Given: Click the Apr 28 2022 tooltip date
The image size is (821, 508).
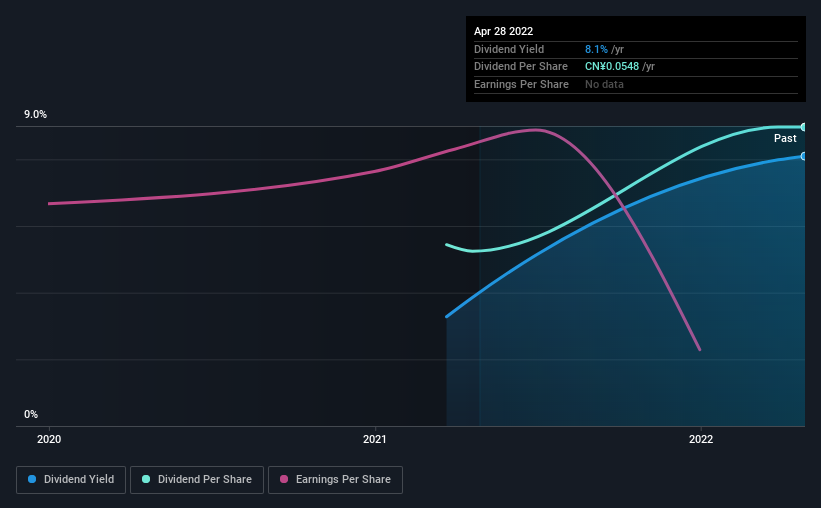Looking at the screenshot, I should pyautogui.click(x=503, y=31).
